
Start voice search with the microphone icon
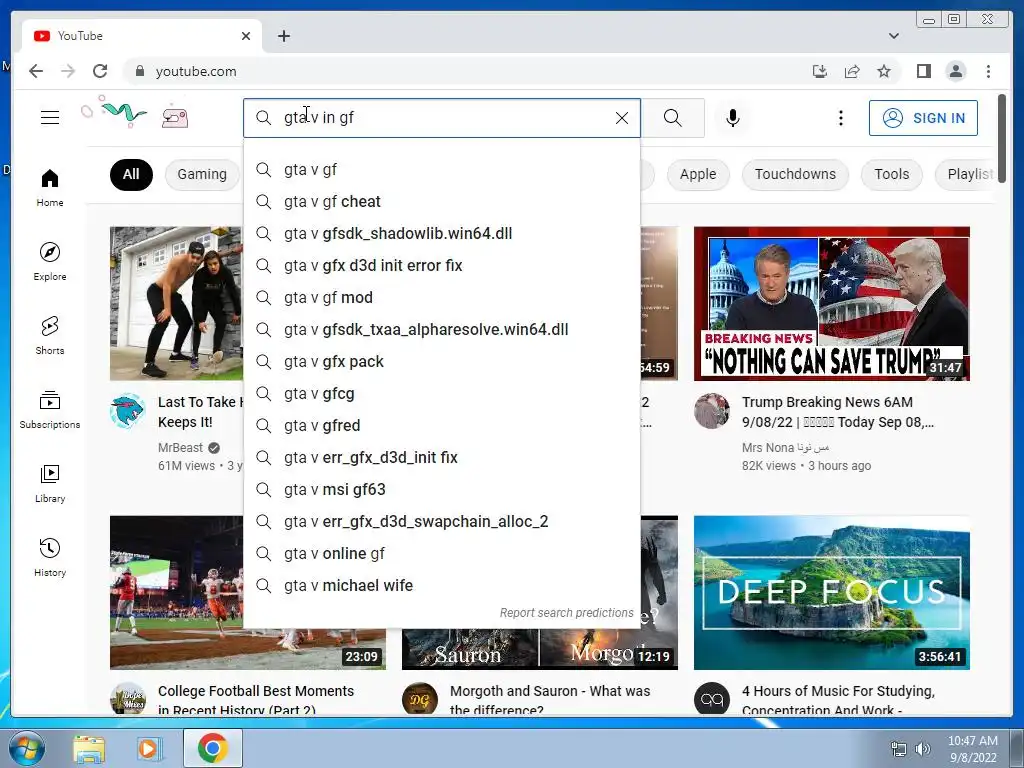[733, 118]
